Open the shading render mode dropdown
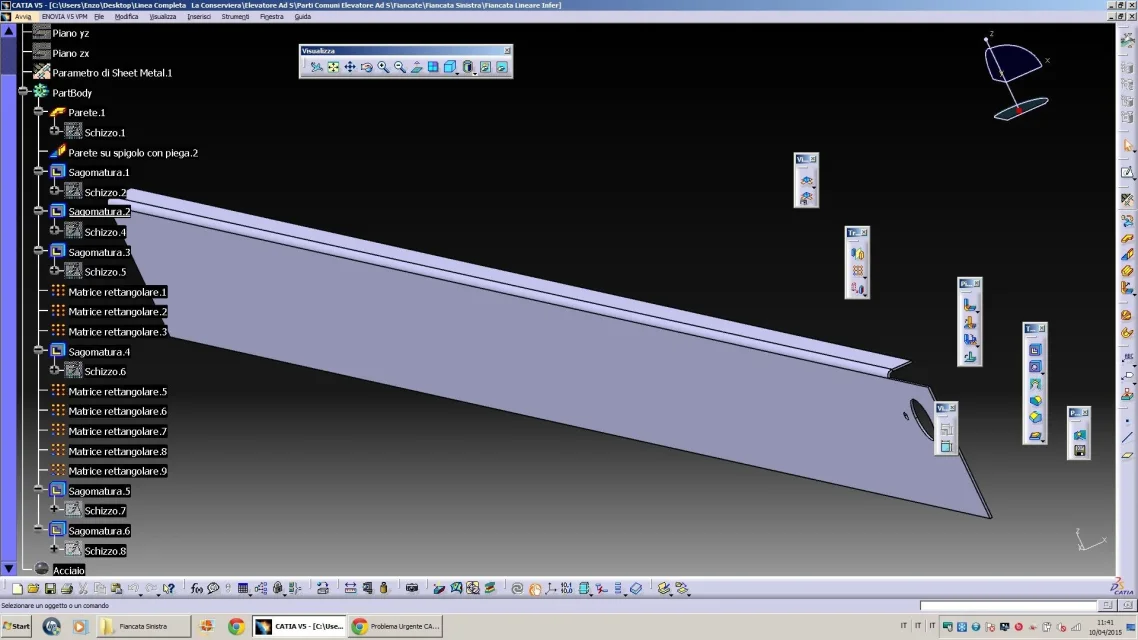This screenshot has height=640, width=1138. [x=468, y=67]
